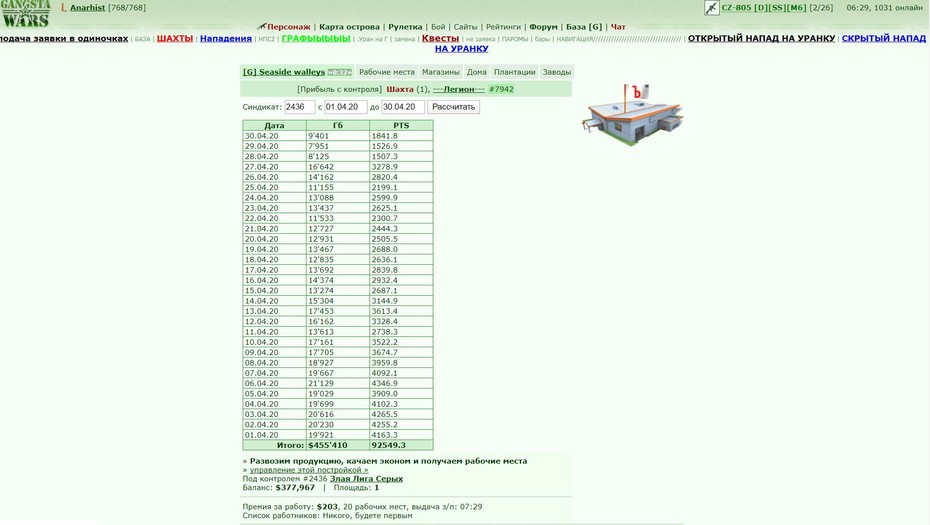Click the Gangsta Wars logo
This screenshot has height=525, width=930.
pyautogui.click(x=26, y=14)
